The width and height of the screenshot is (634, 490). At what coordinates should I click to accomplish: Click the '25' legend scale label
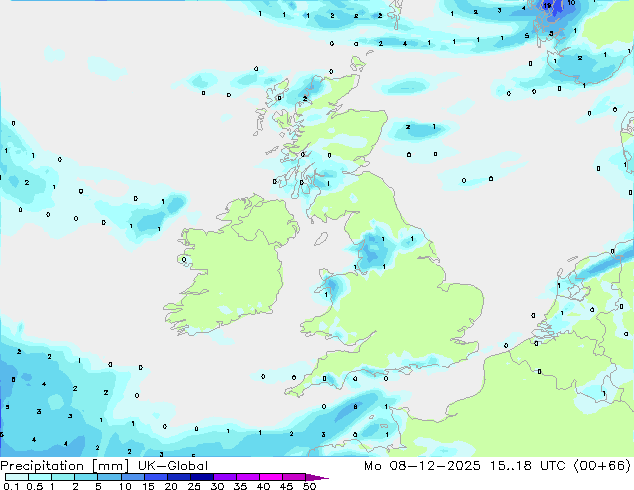coord(194,486)
